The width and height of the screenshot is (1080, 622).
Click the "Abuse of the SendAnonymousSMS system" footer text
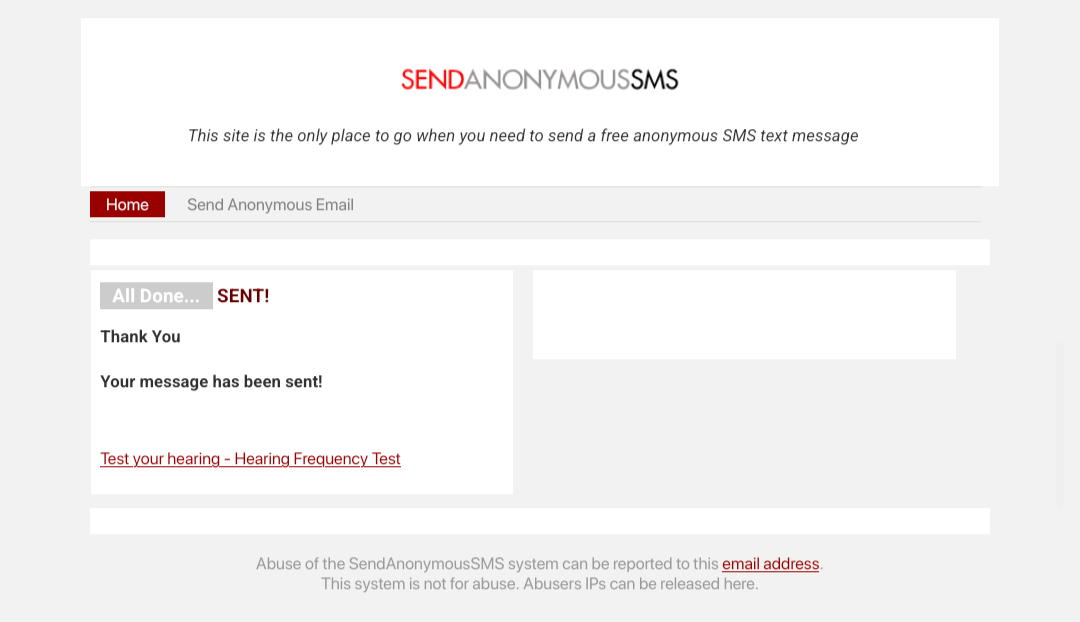(487, 564)
